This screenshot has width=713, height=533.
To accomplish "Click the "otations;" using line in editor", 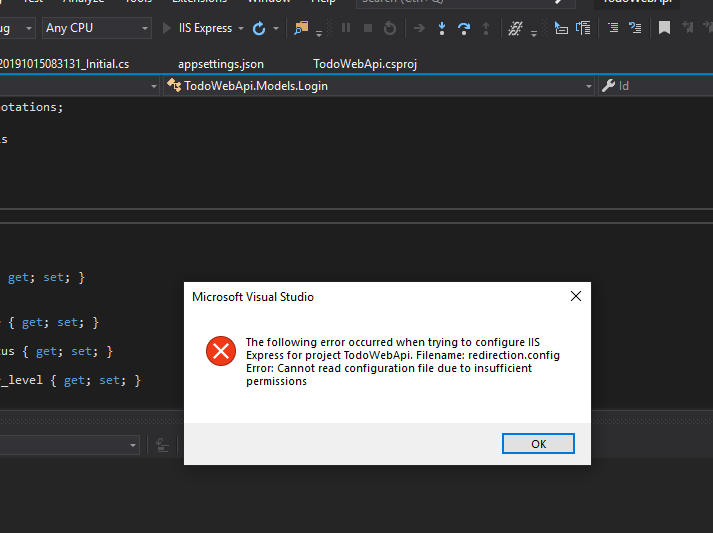I will point(31,107).
